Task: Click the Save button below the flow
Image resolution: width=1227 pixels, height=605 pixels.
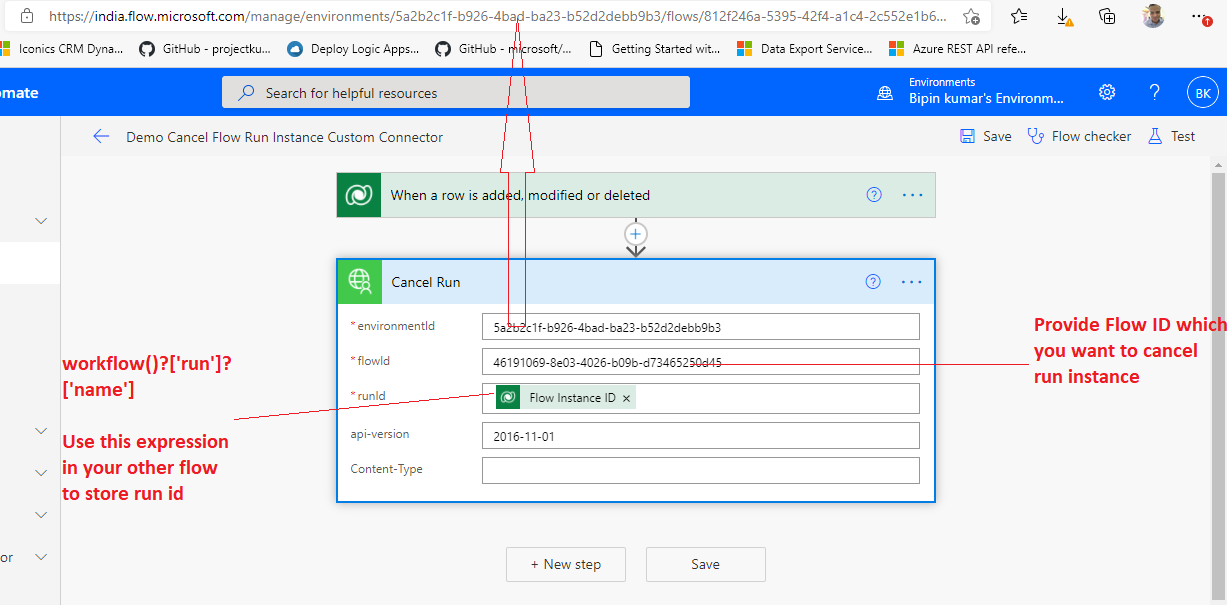Action: click(x=706, y=564)
